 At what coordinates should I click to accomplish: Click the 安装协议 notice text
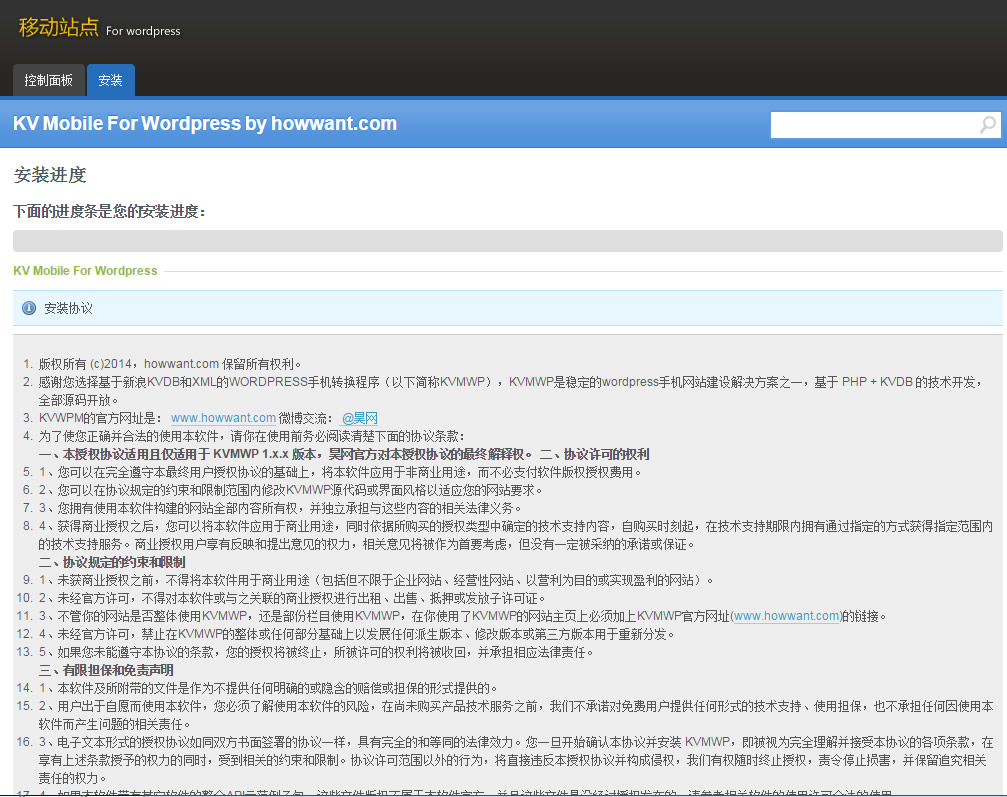click(x=68, y=308)
